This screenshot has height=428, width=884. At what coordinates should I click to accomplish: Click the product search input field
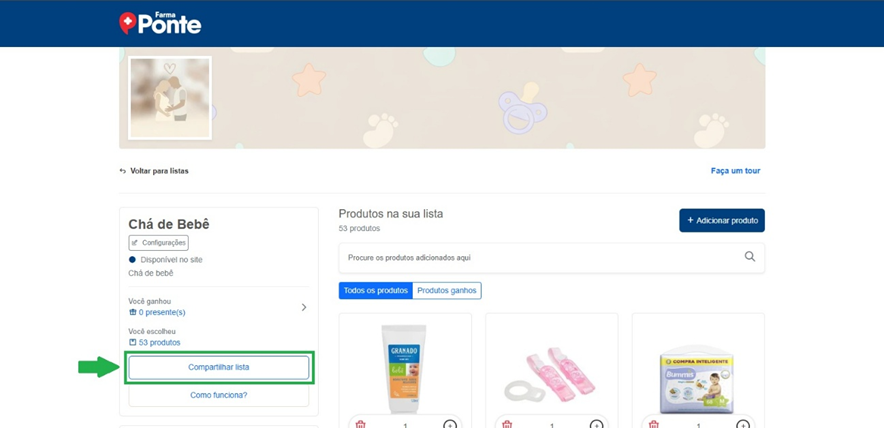[x=540, y=257]
